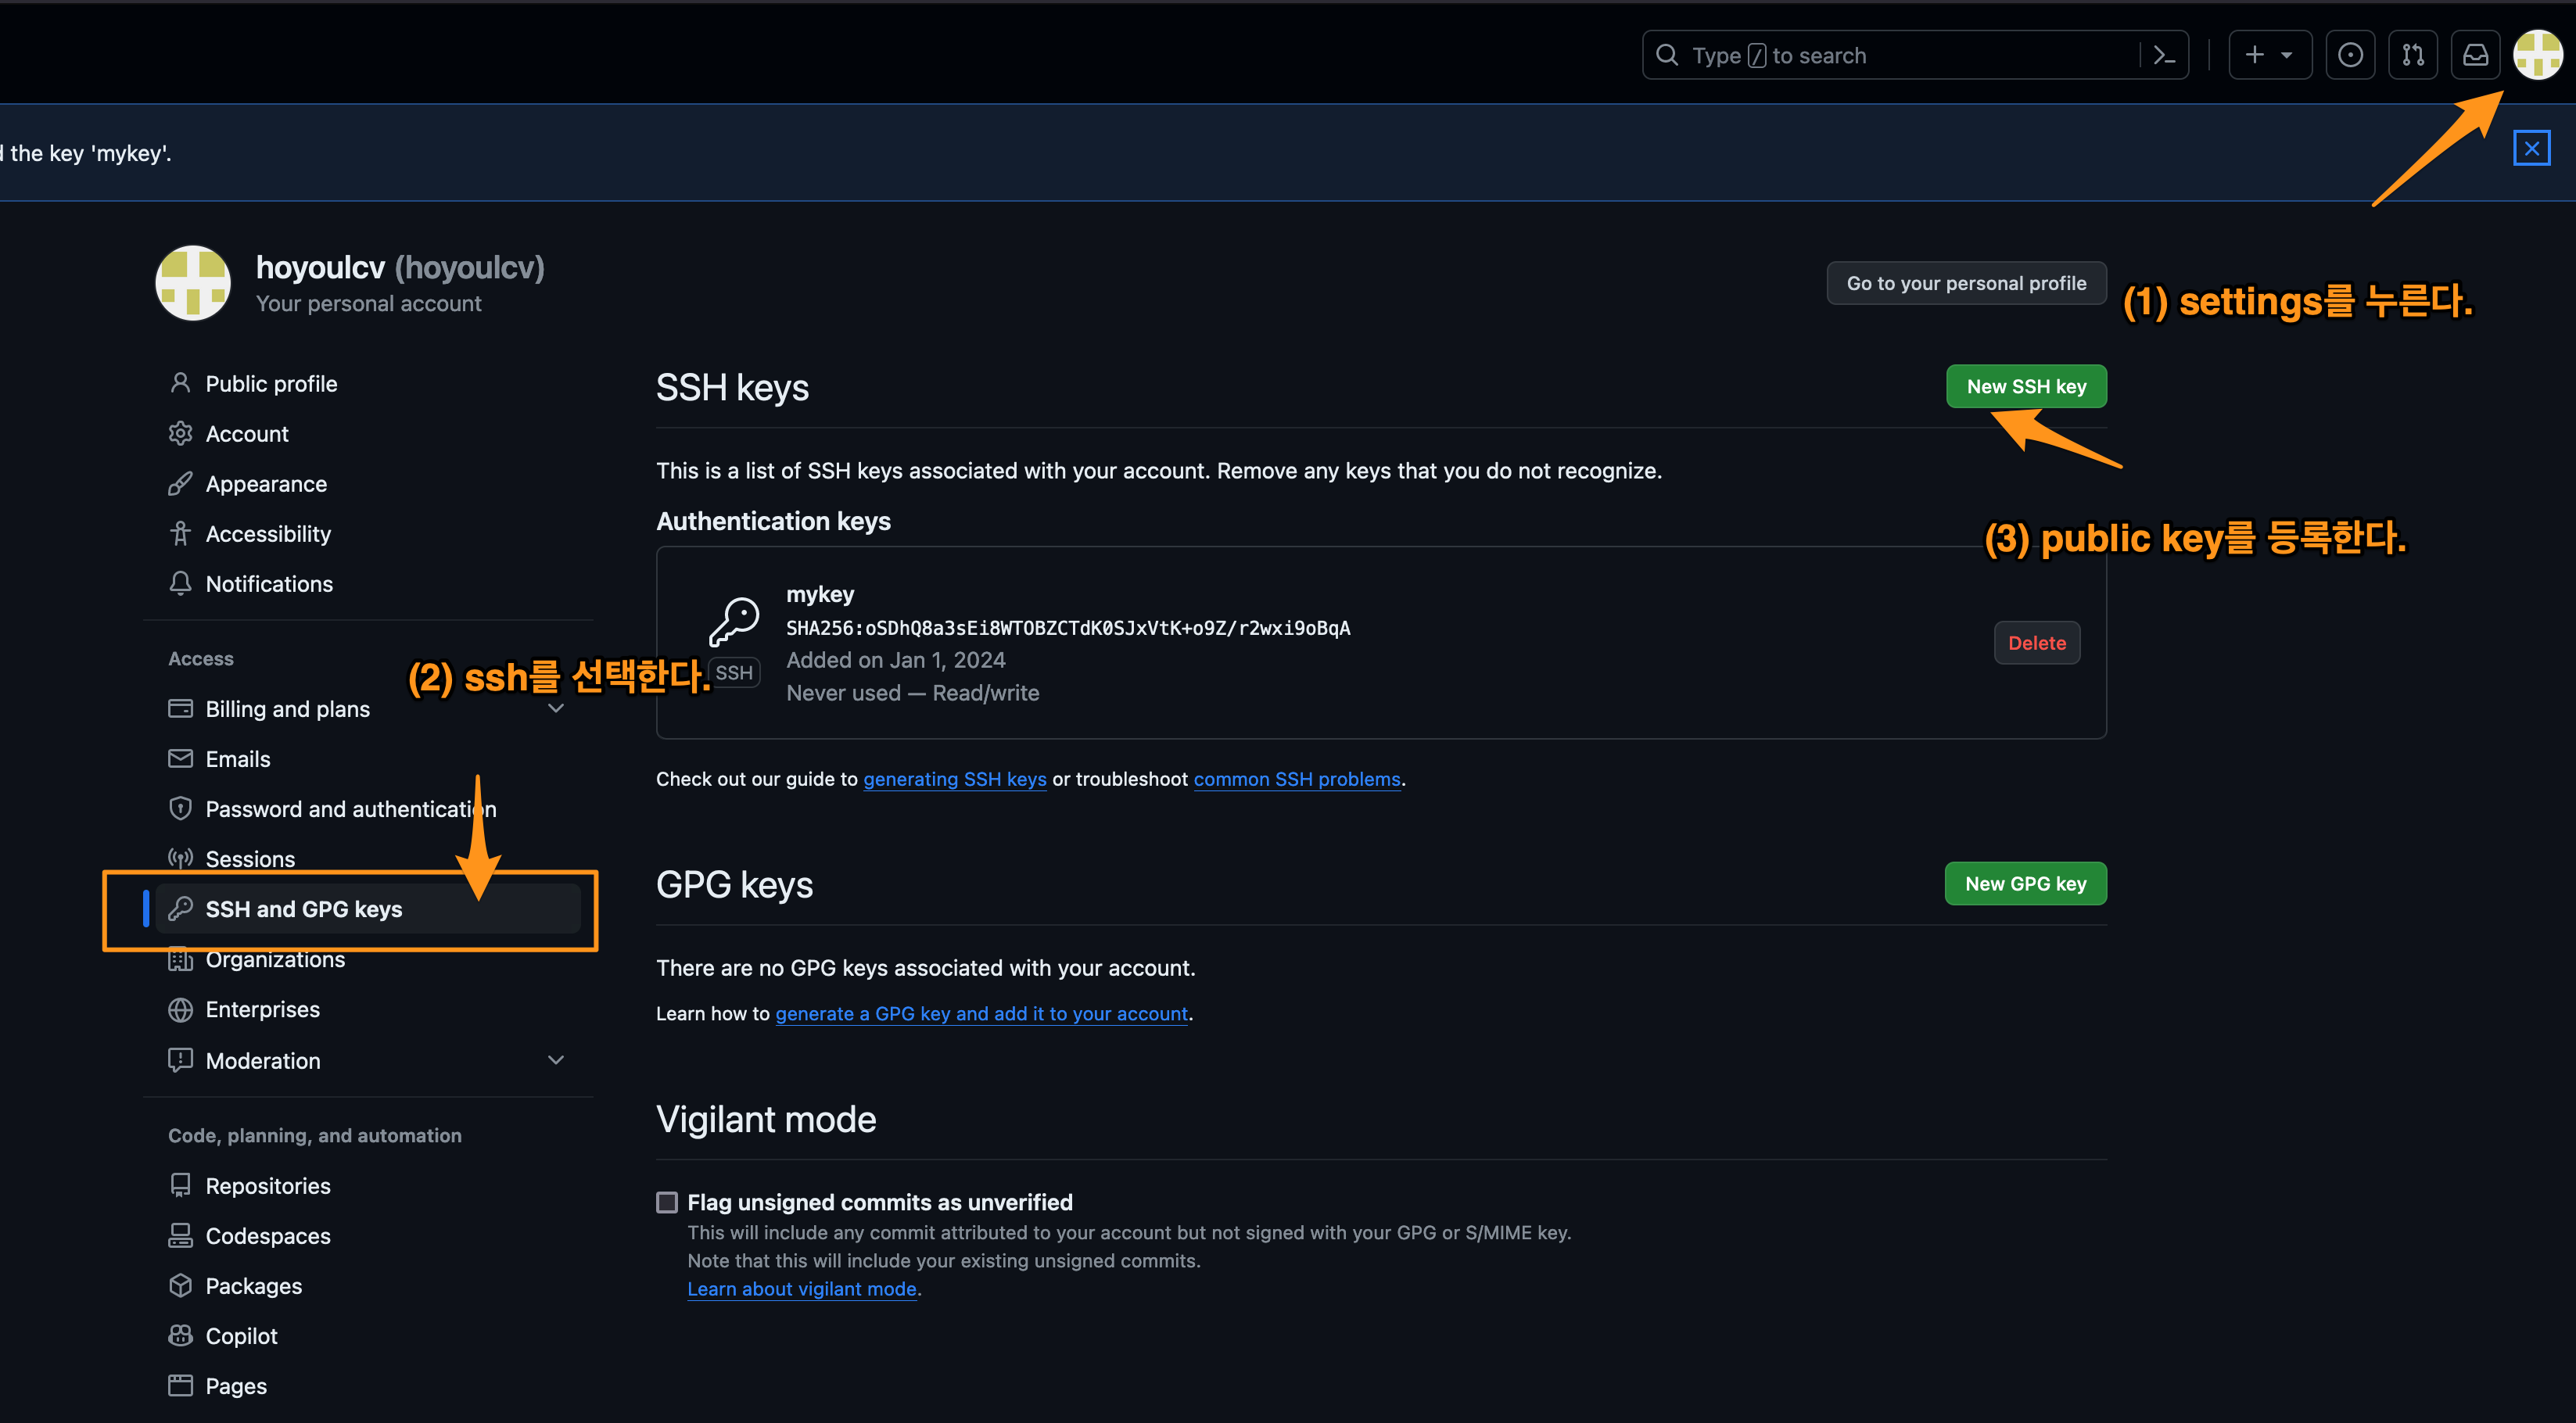Open the GitHub command palette icon
The width and height of the screenshot is (2576, 1423).
(2163, 54)
